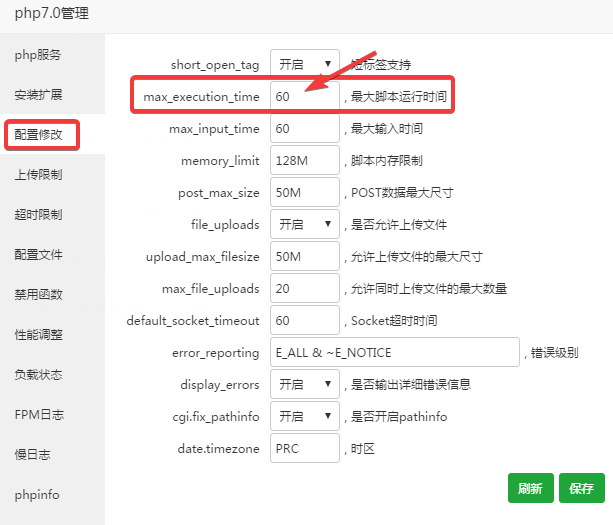Open the 超时限制 tab

[x=38, y=215]
